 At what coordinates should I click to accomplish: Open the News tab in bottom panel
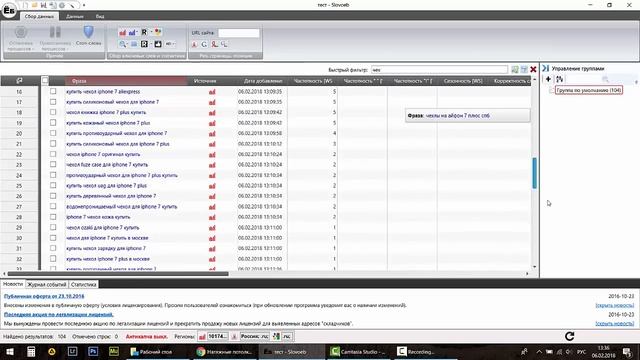tap(13, 284)
